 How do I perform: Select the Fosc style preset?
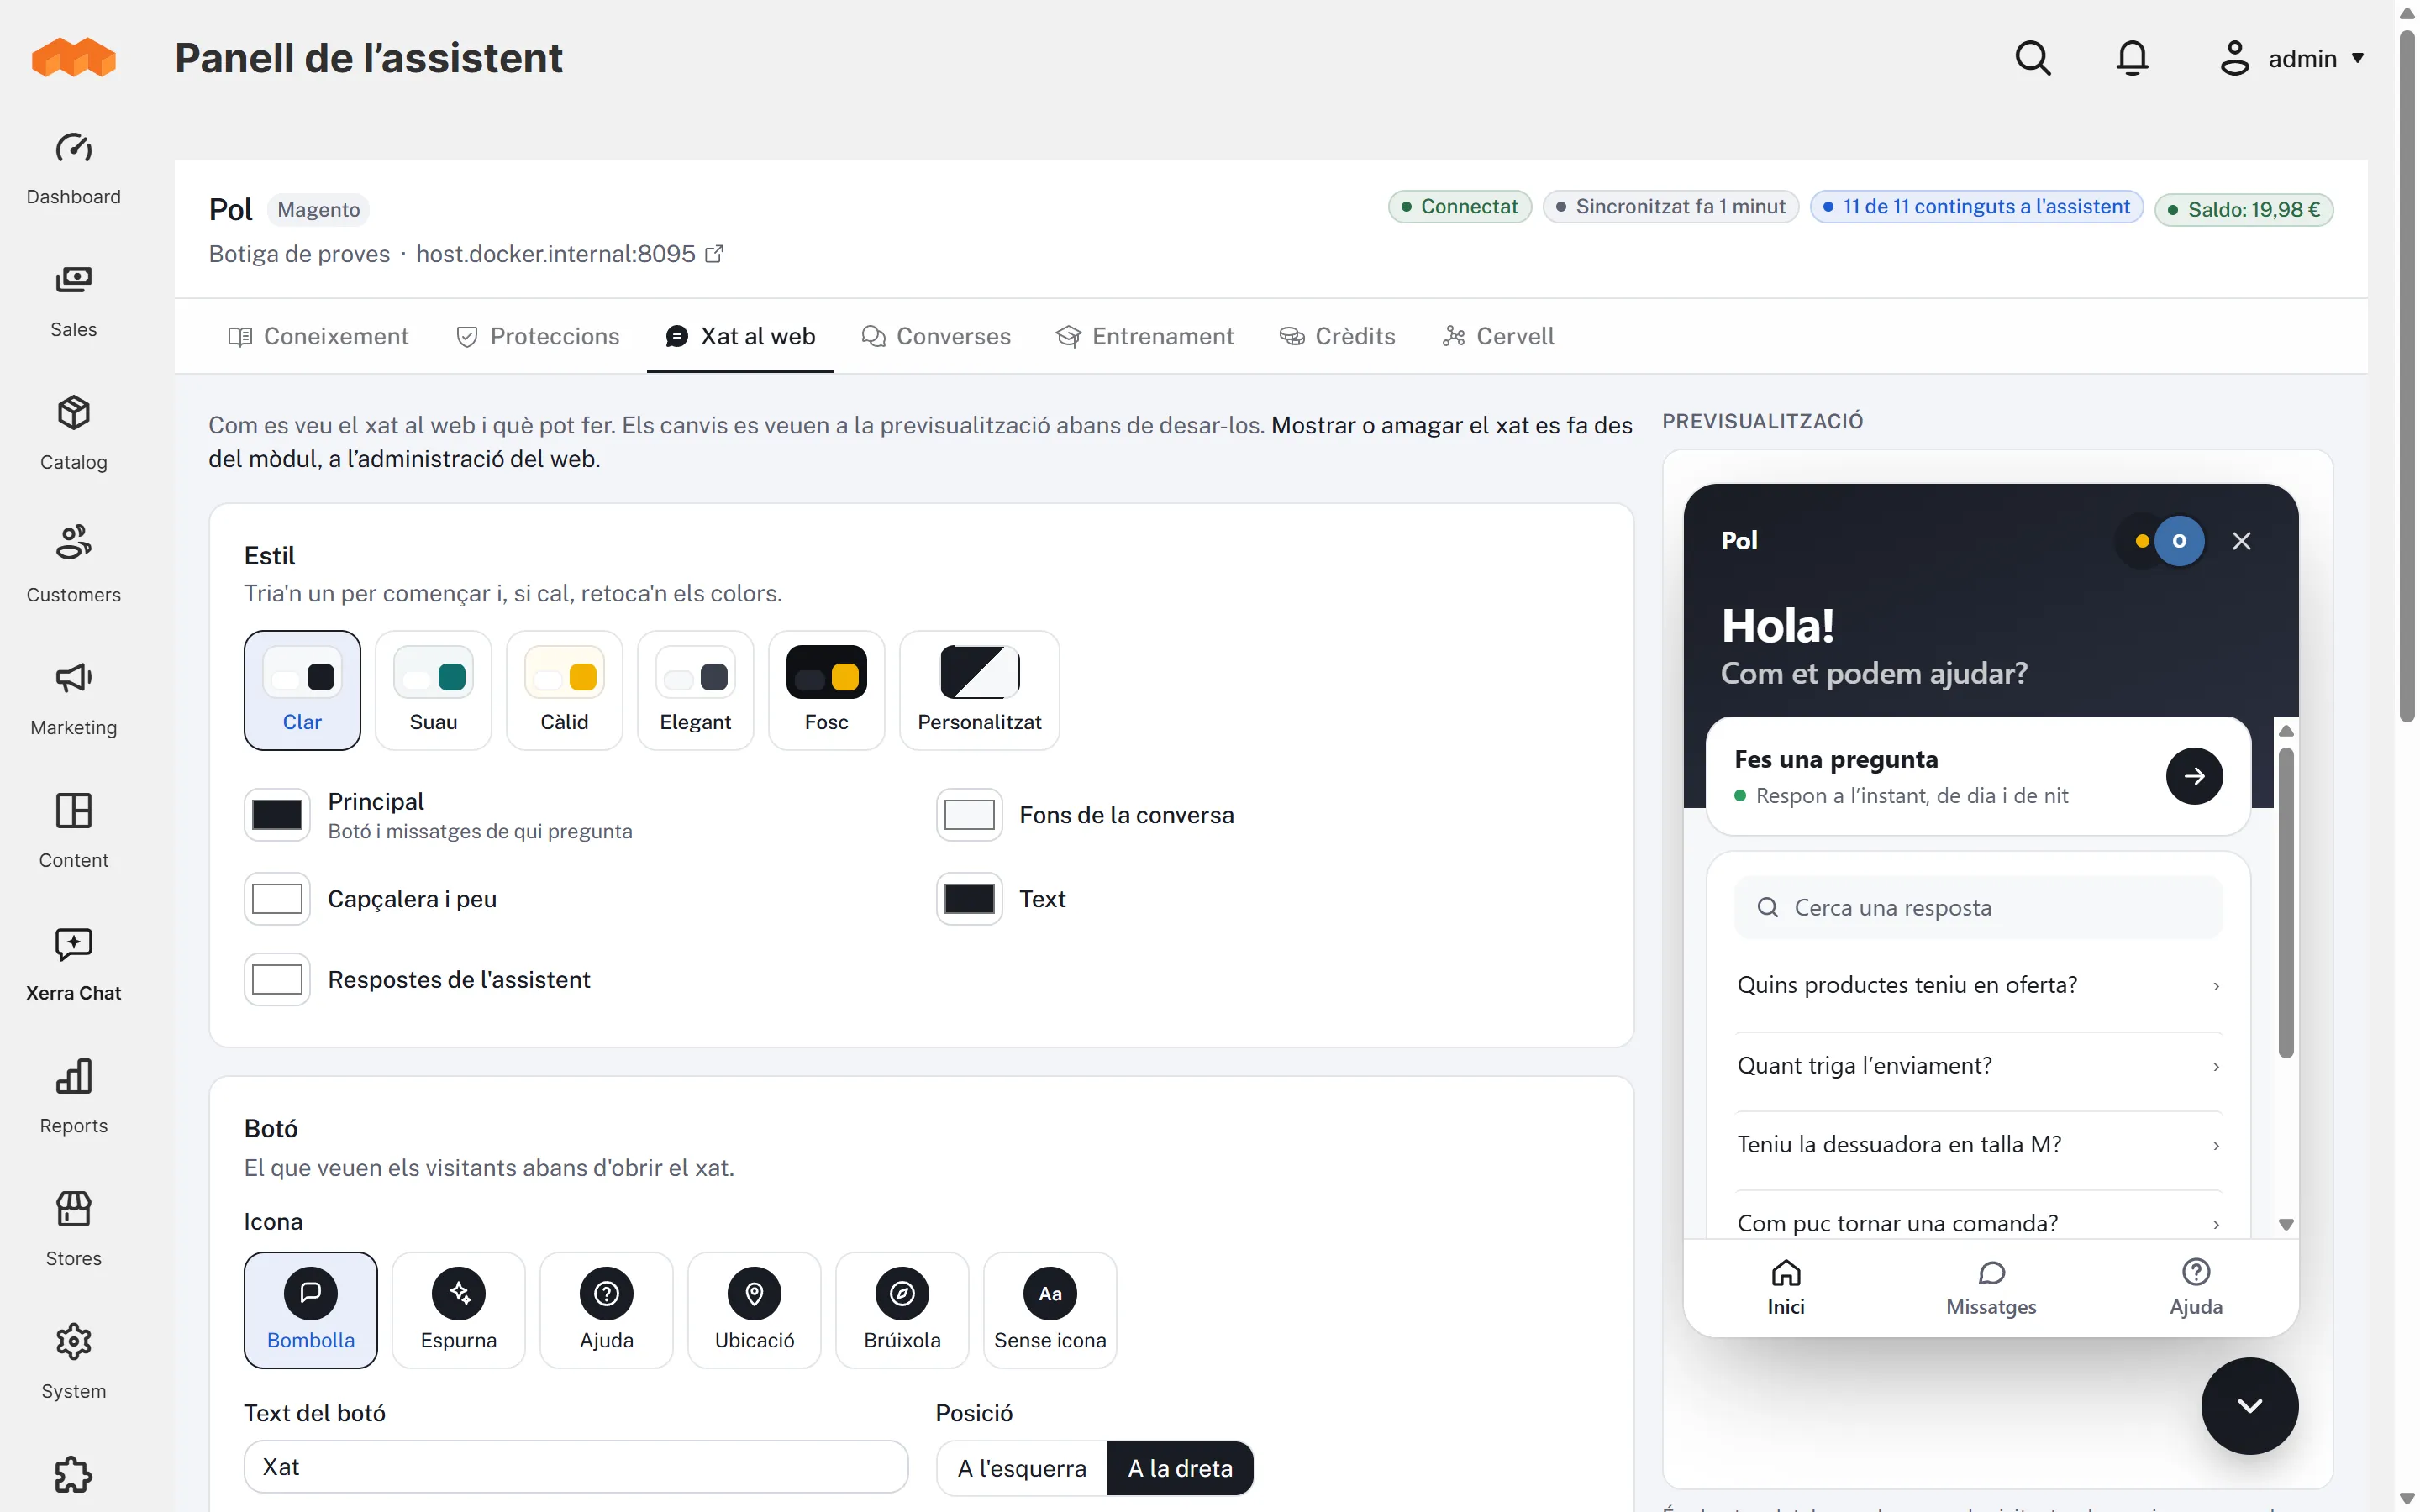click(x=826, y=690)
